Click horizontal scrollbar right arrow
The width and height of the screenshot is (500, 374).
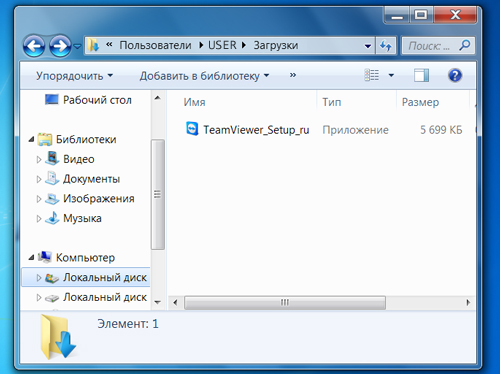tap(468, 303)
